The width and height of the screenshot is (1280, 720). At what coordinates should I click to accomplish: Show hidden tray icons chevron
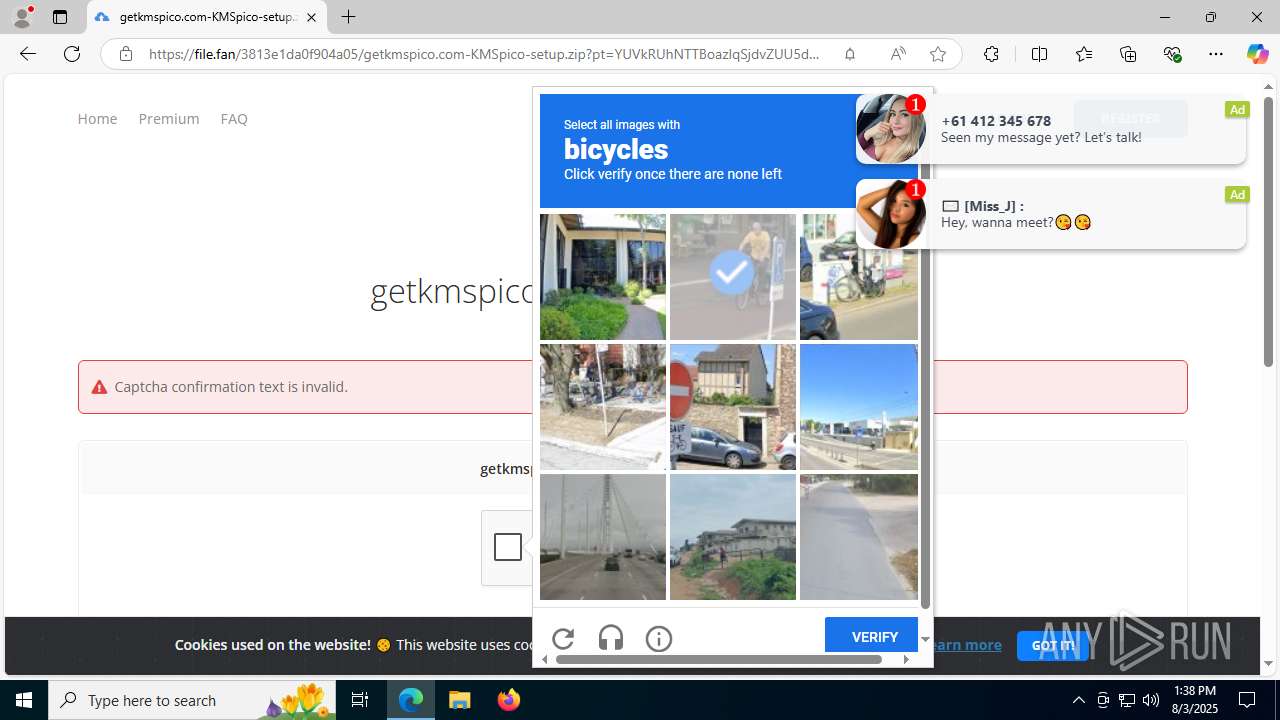pyautogui.click(x=1078, y=700)
